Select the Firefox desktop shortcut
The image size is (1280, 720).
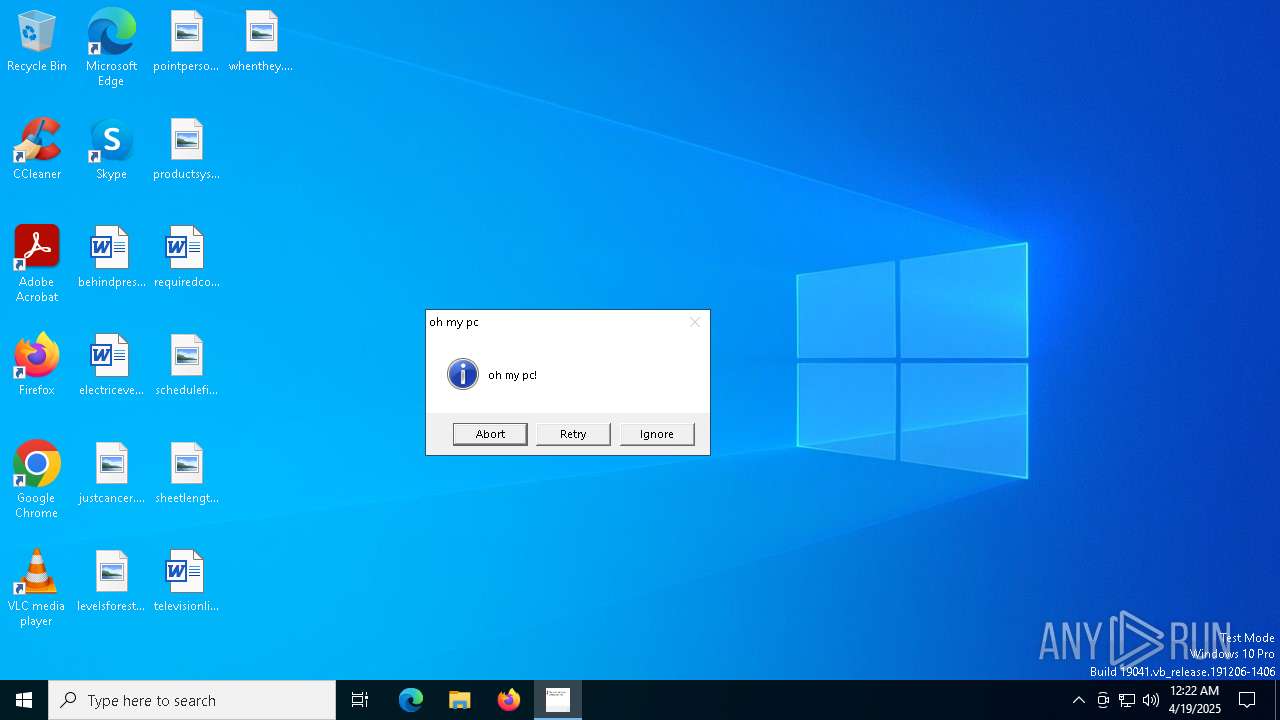pos(37,366)
